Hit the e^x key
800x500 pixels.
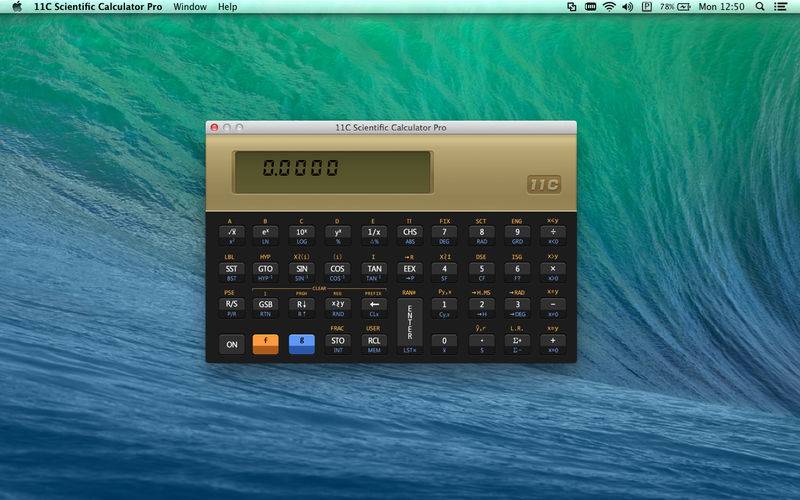click(265, 235)
